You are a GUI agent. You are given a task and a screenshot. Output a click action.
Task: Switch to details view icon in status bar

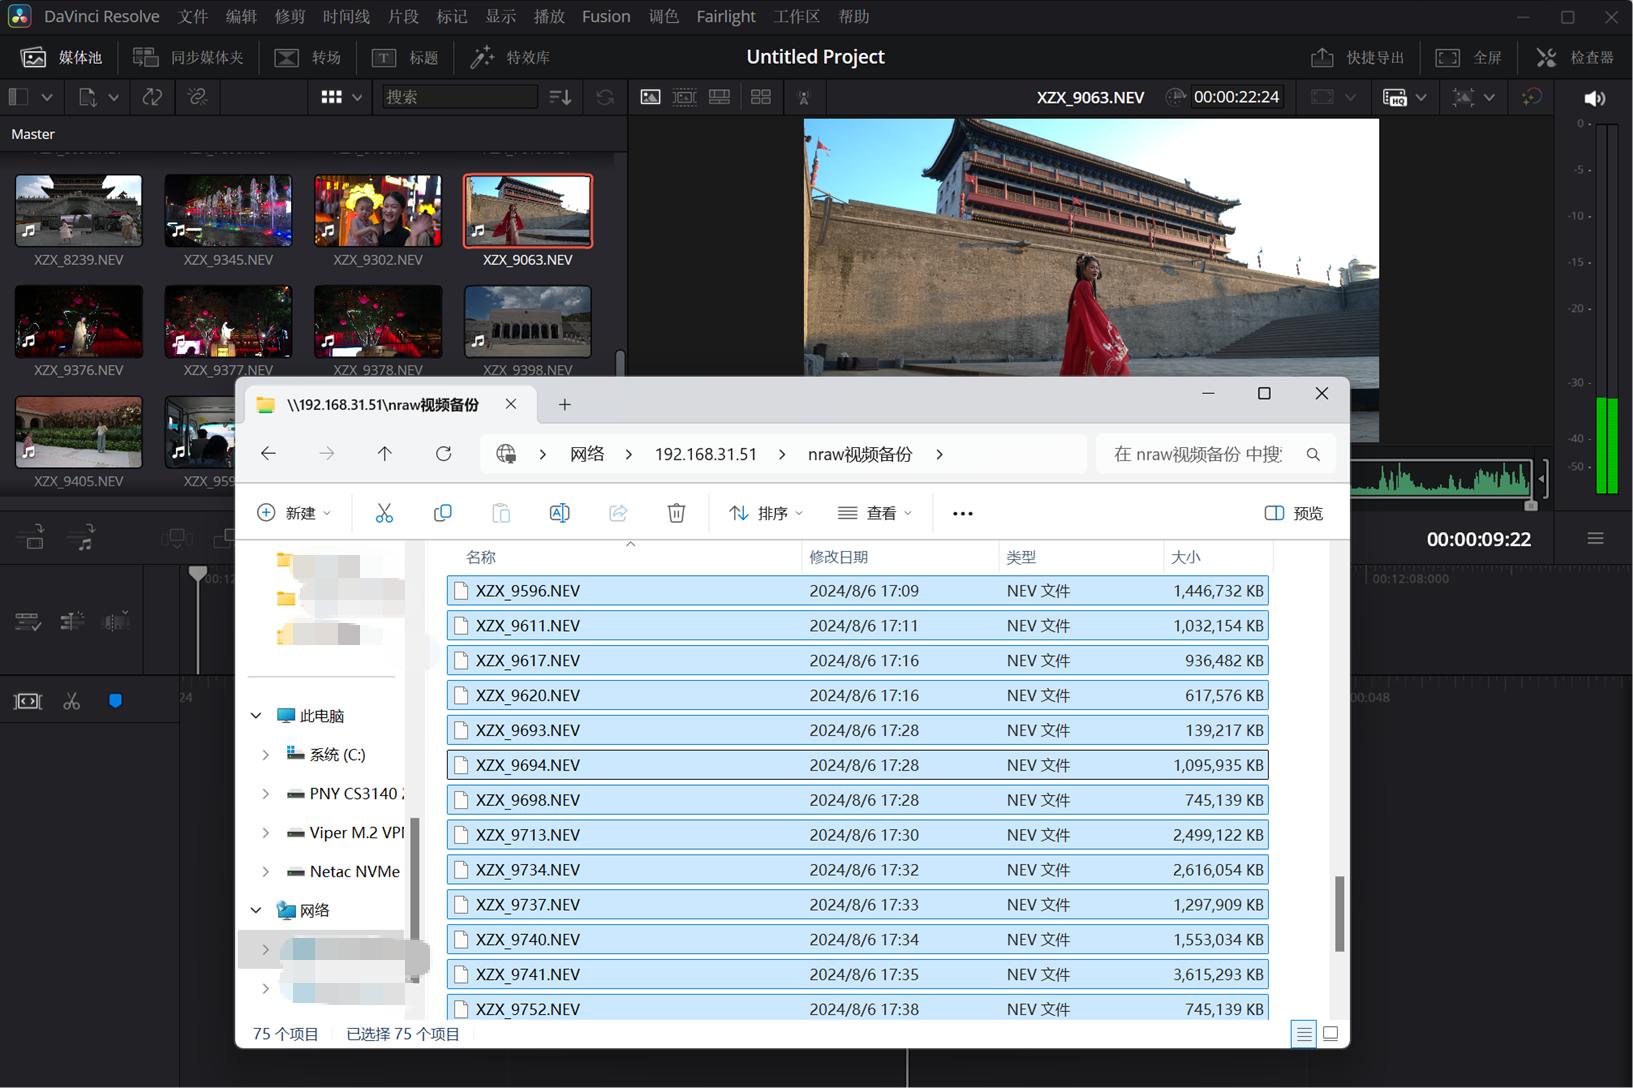(x=1303, y=1034)
